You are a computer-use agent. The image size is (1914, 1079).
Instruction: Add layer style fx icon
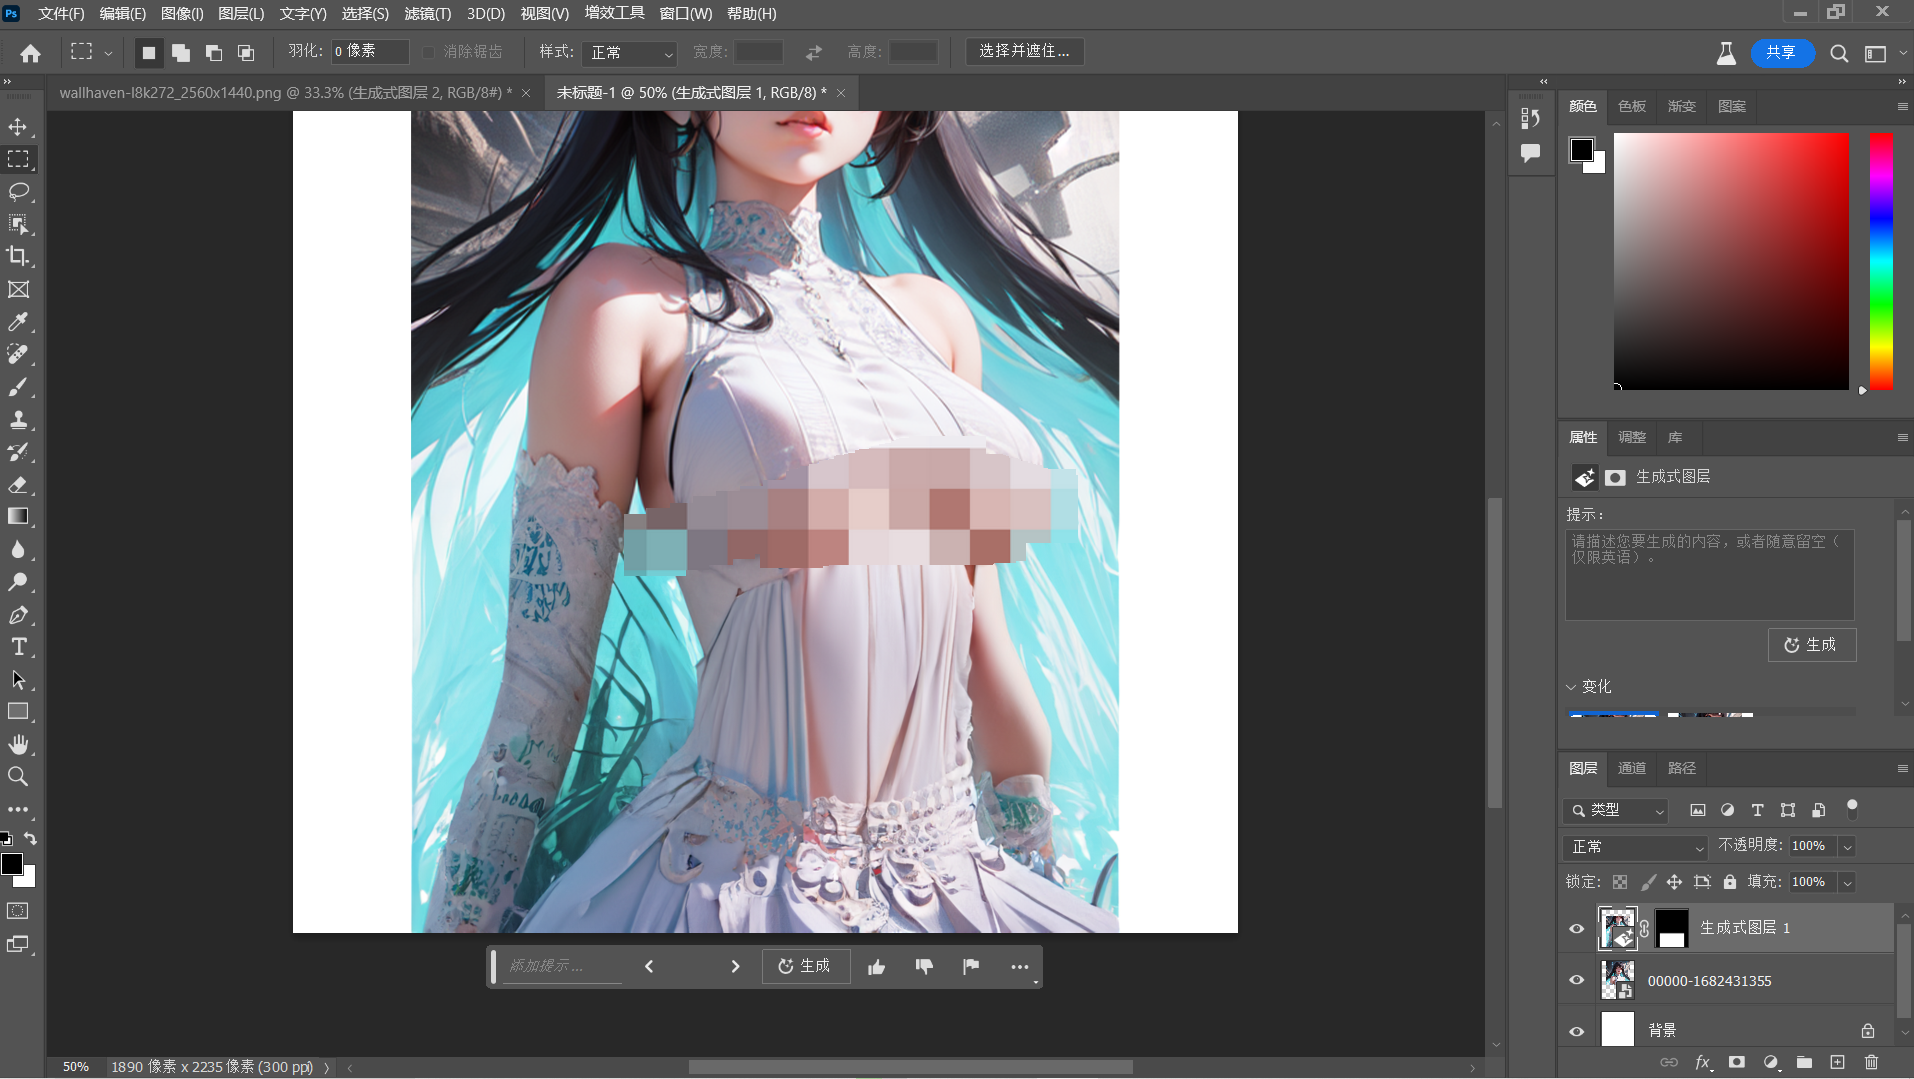pos(1702,1062)
